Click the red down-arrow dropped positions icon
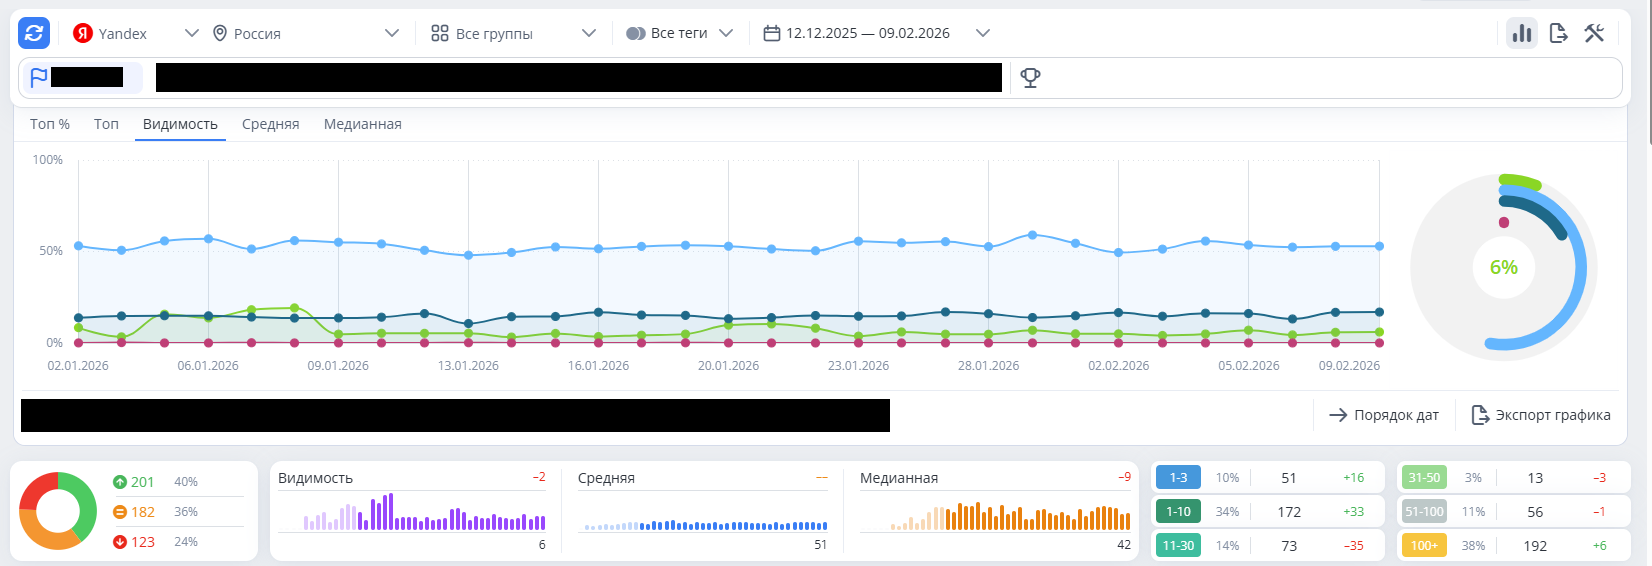1652x566 pixels. (120, 542)
